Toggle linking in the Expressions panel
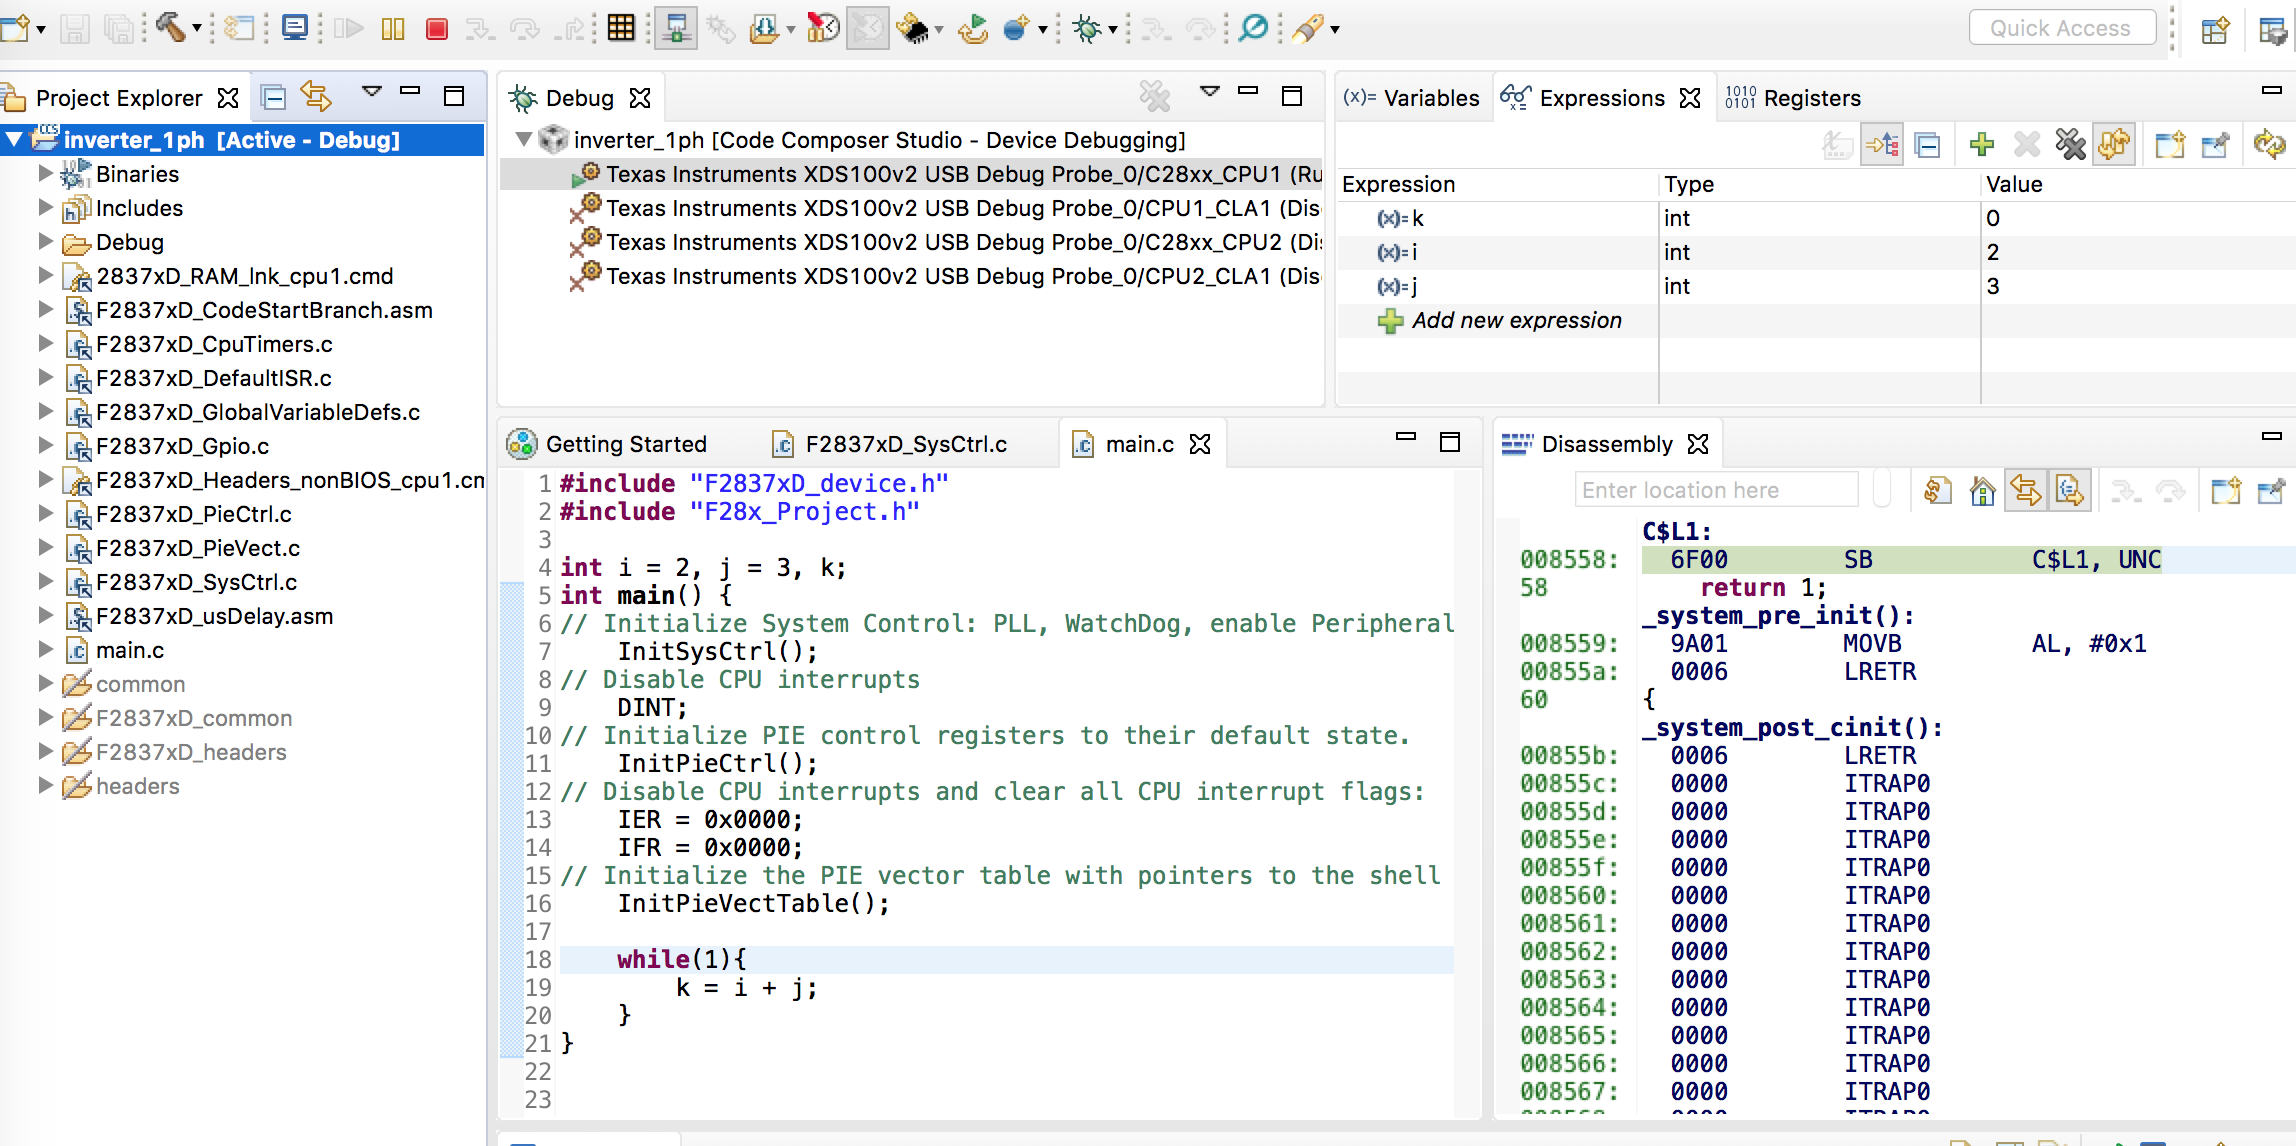This screenshot has height=1146, width=2296. click(1881, 144)
